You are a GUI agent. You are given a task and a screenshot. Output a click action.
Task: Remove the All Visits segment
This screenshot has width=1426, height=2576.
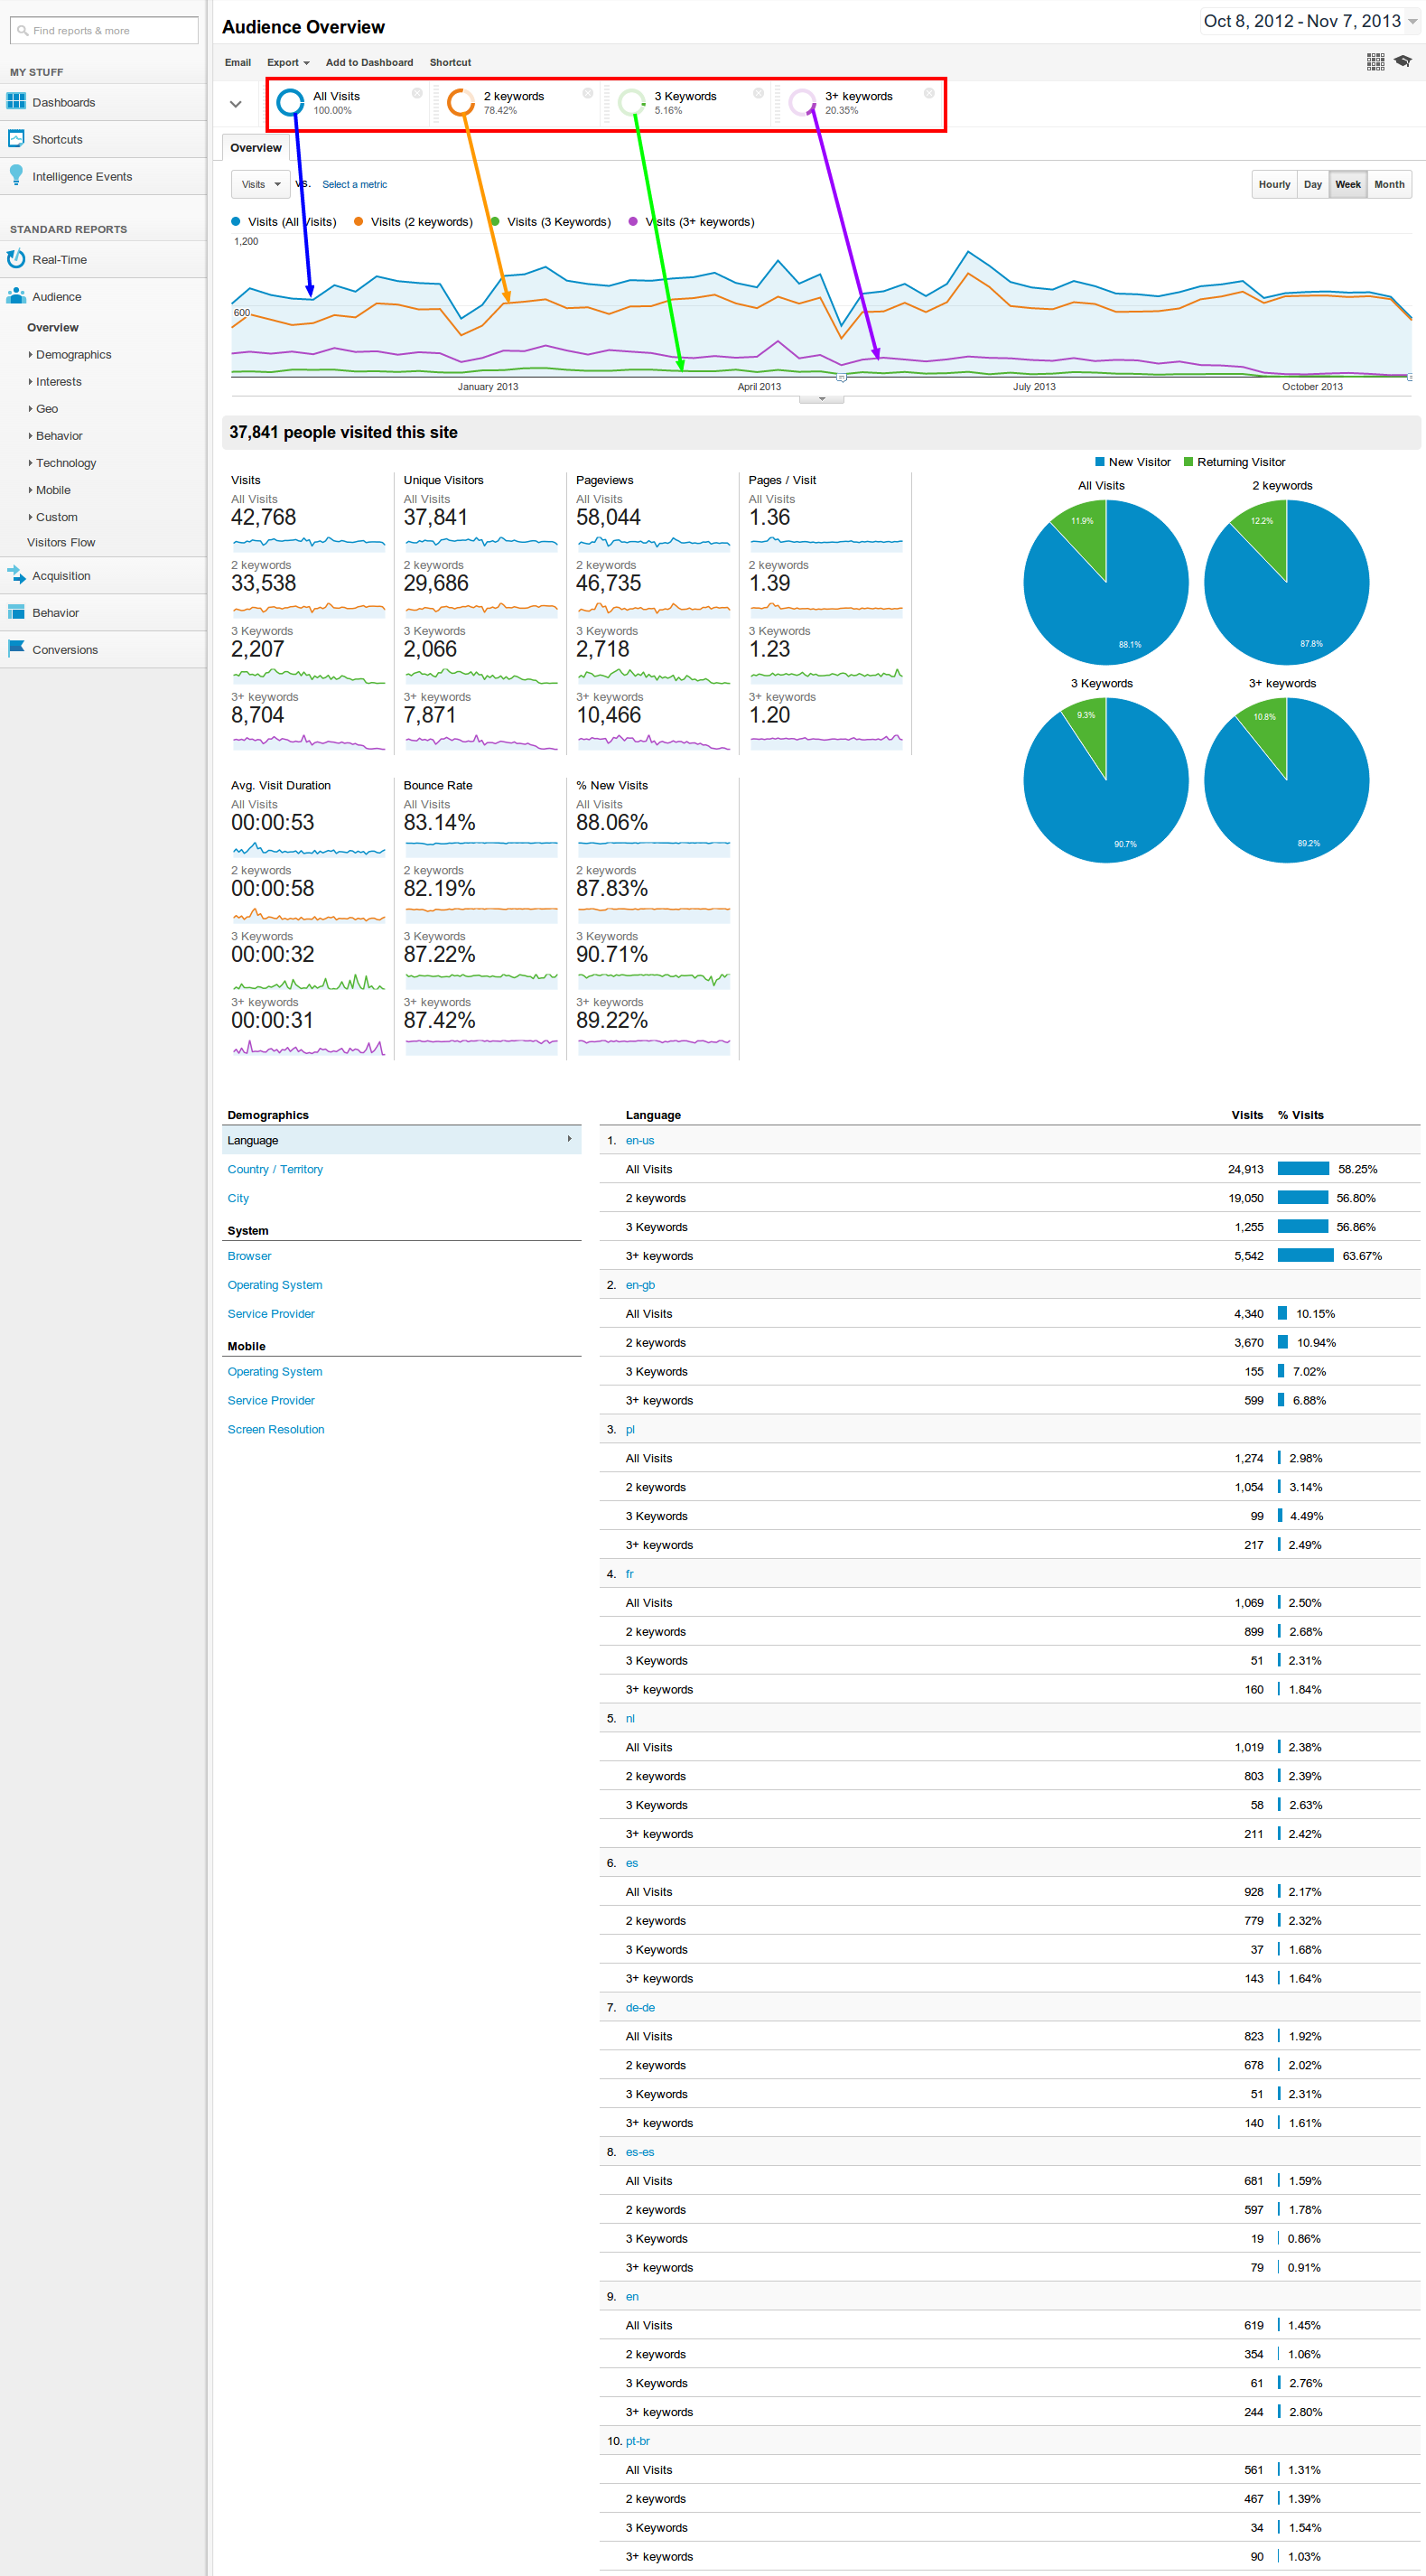[x=417, y=93]
